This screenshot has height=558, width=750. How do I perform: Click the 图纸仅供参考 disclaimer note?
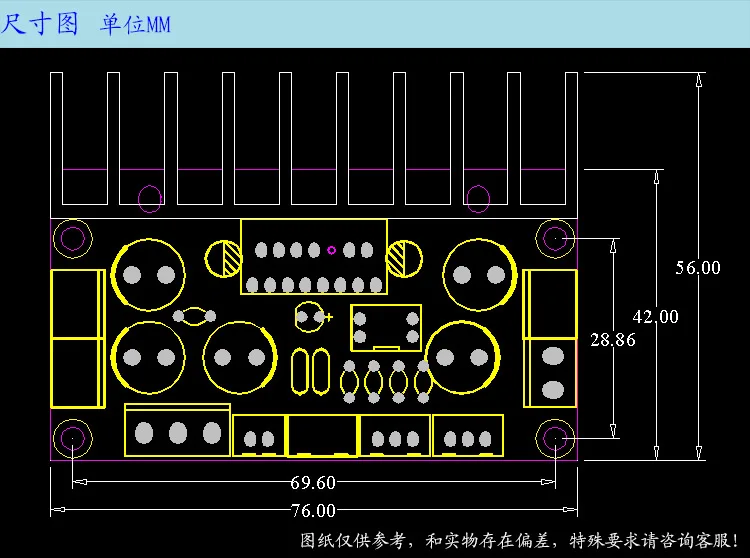(x=519, y=541)
